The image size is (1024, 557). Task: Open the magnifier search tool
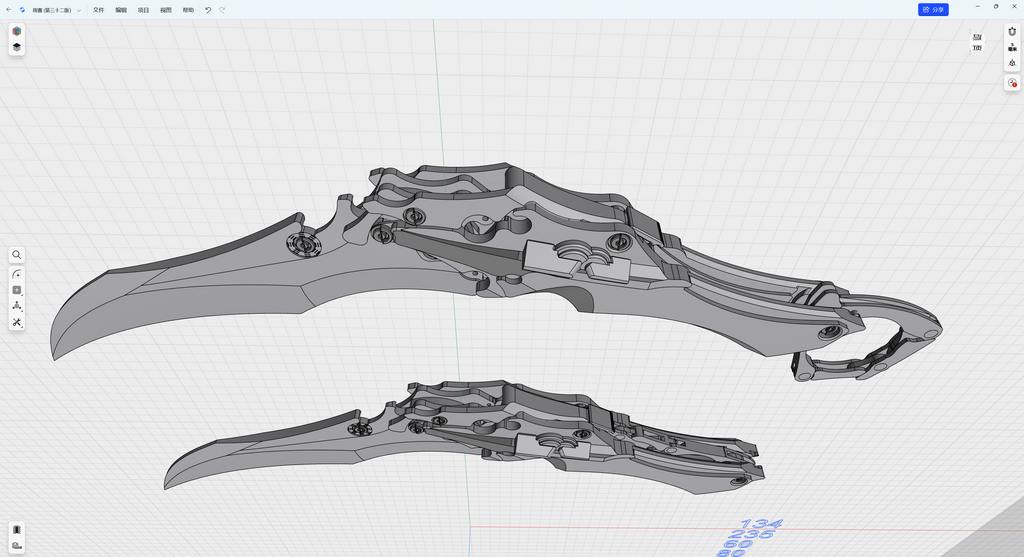pyautogui.click(x=17, y=255)
